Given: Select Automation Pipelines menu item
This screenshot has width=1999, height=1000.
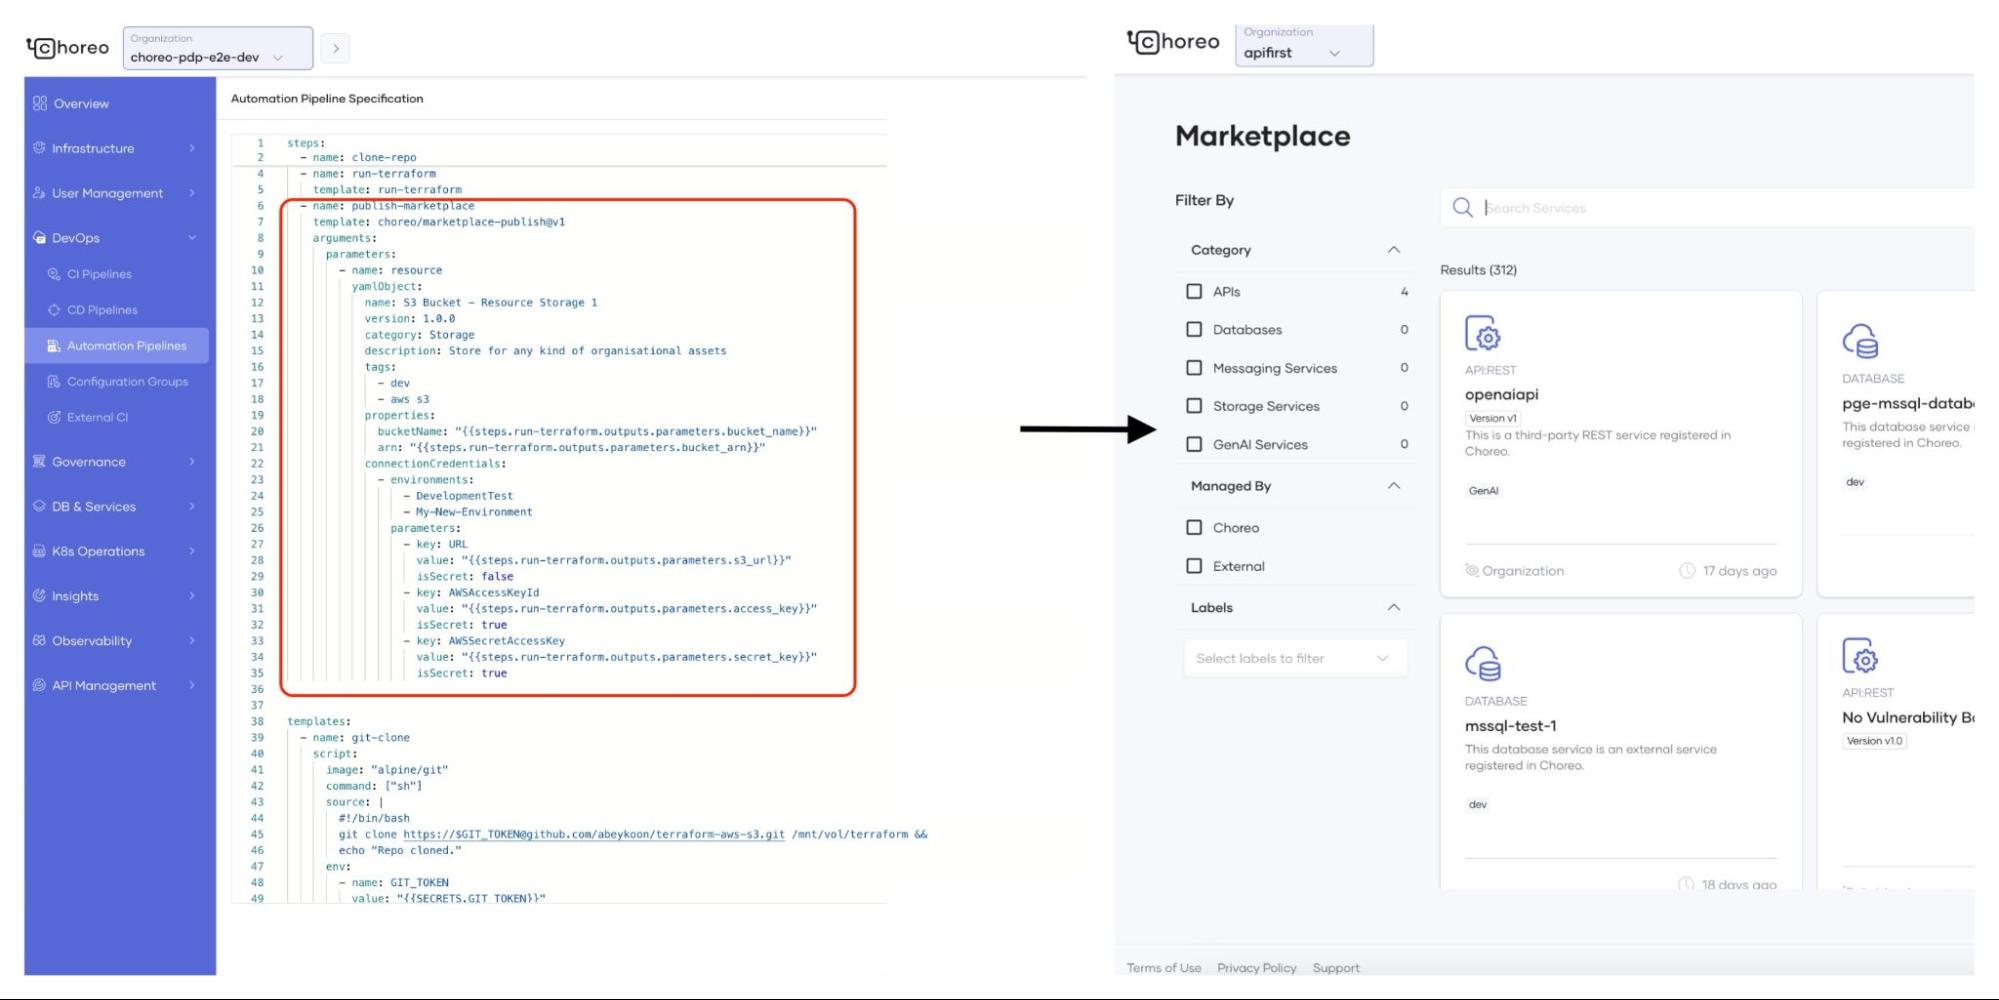Looking at the screenshot, I should click(131, 345).
